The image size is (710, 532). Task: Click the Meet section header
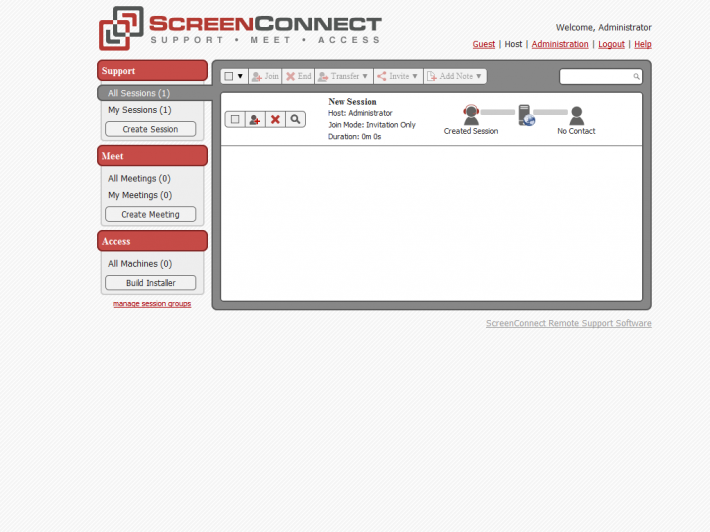153,156
